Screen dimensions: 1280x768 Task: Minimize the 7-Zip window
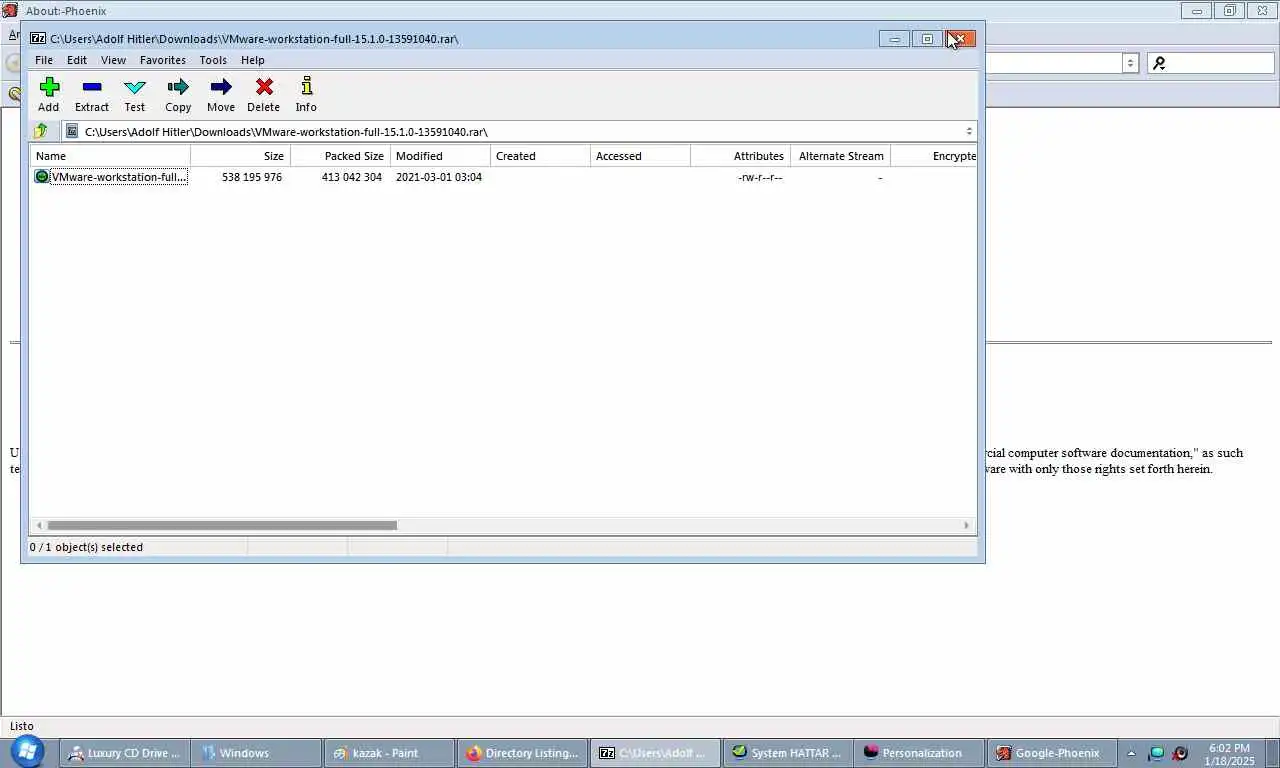[x=894, y=39]
